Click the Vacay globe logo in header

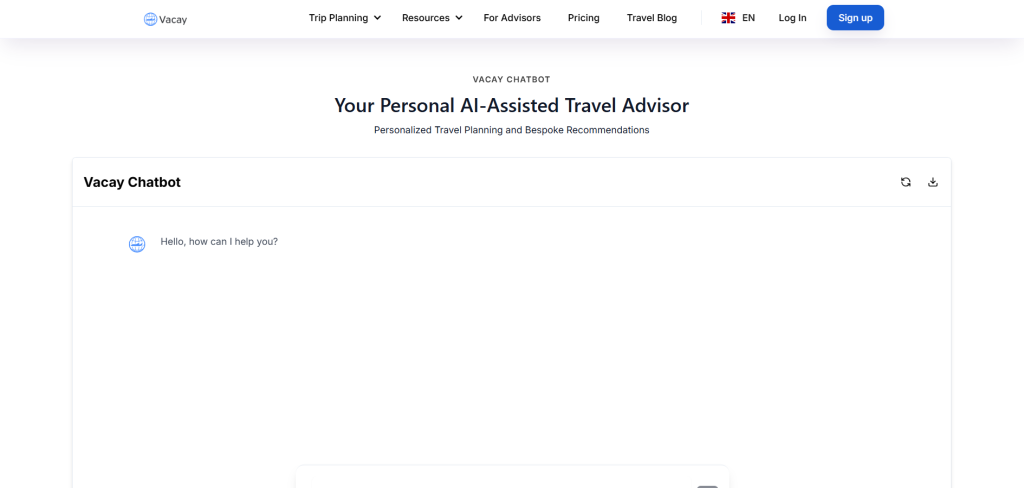click(x=150, y=19)
